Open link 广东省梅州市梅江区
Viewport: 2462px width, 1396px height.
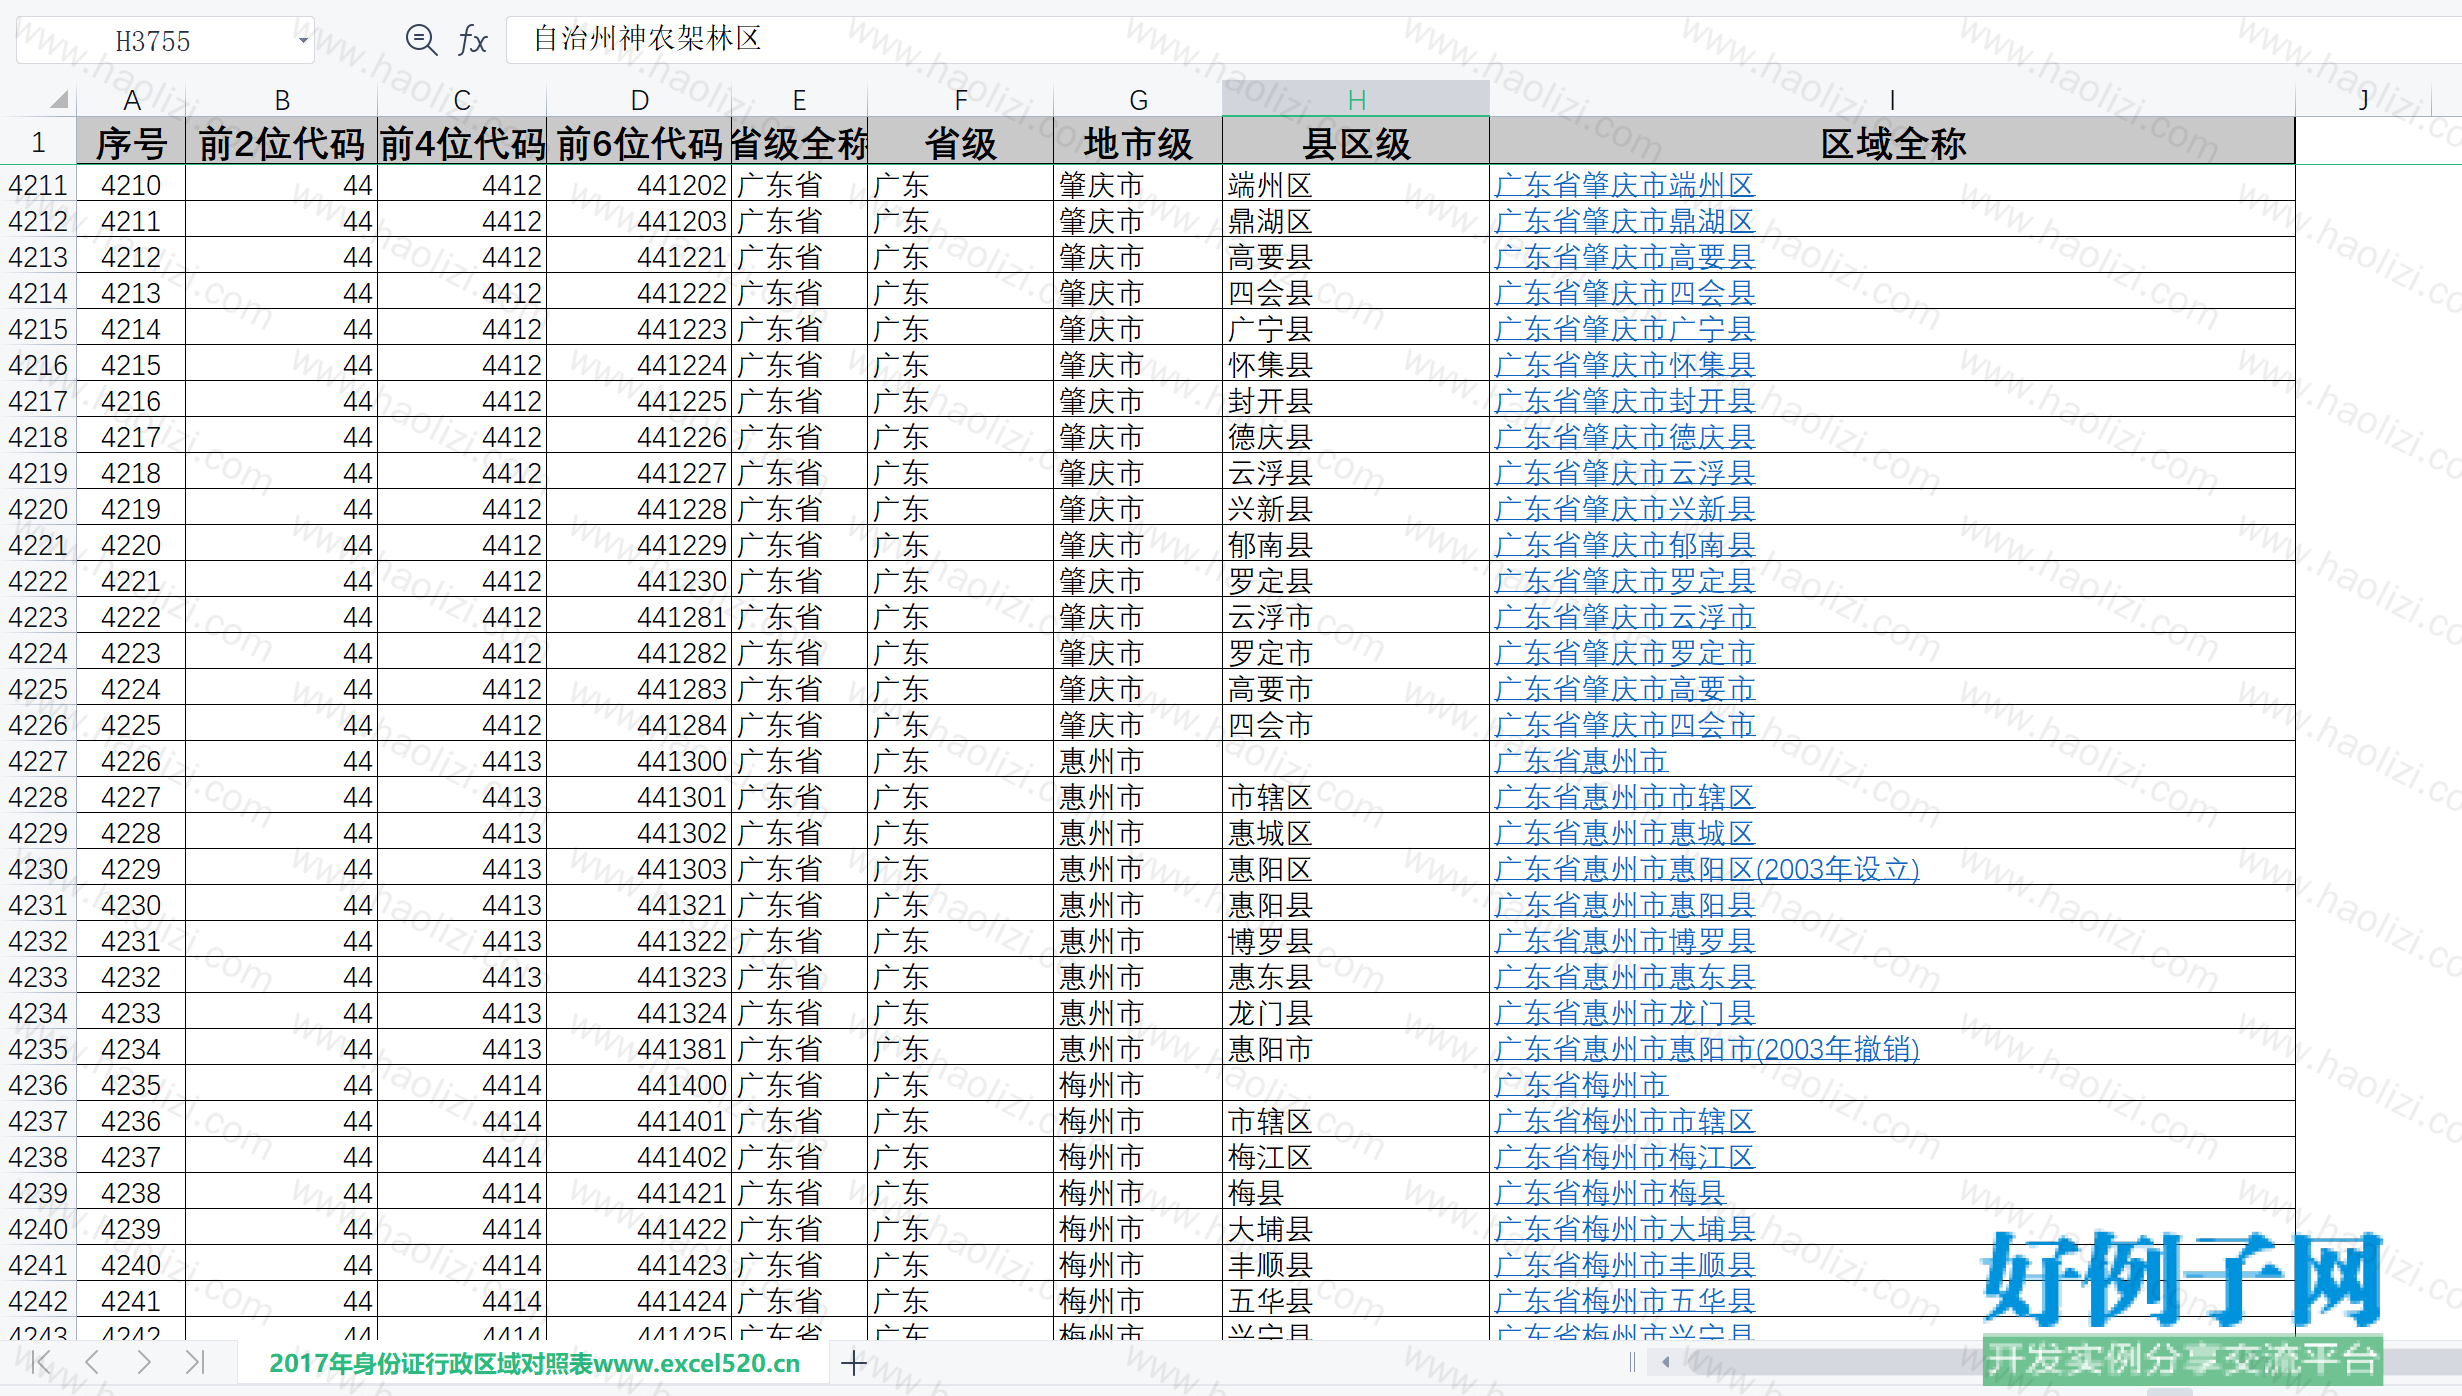(1625, 1157)
